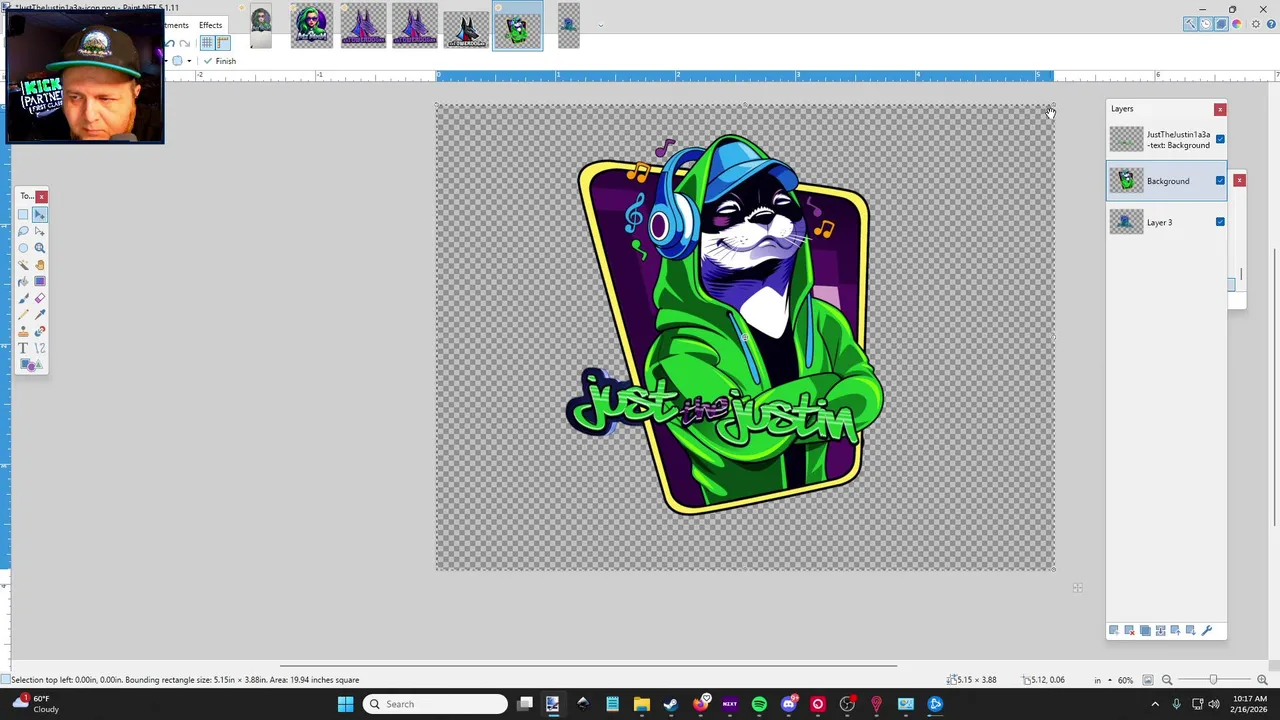
Task: Open the Help question mark icon
Action: pos(1270,24)
